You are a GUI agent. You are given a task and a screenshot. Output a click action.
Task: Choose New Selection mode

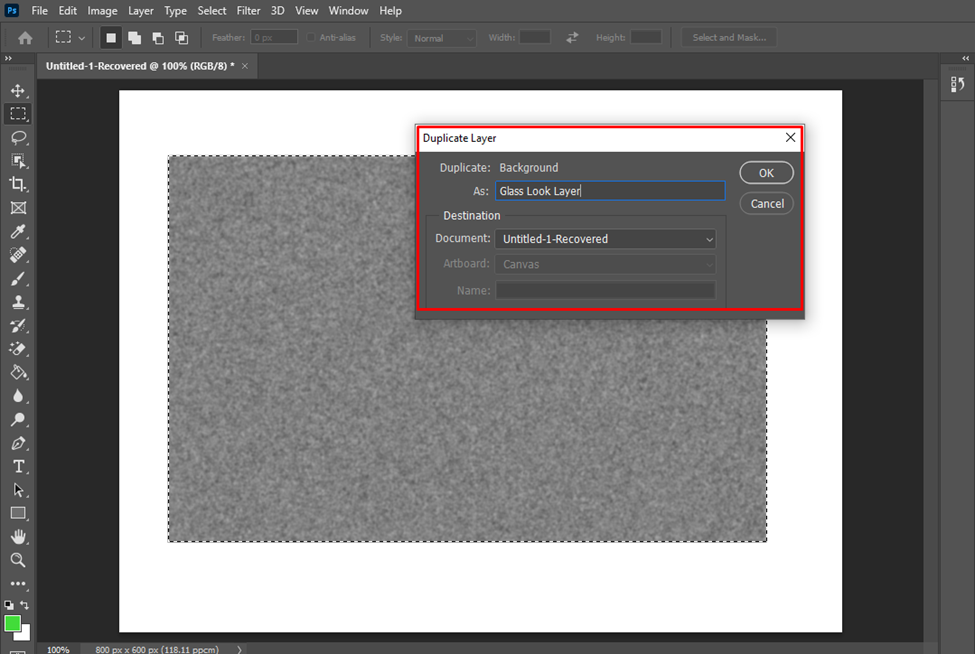tap(111, 38)
